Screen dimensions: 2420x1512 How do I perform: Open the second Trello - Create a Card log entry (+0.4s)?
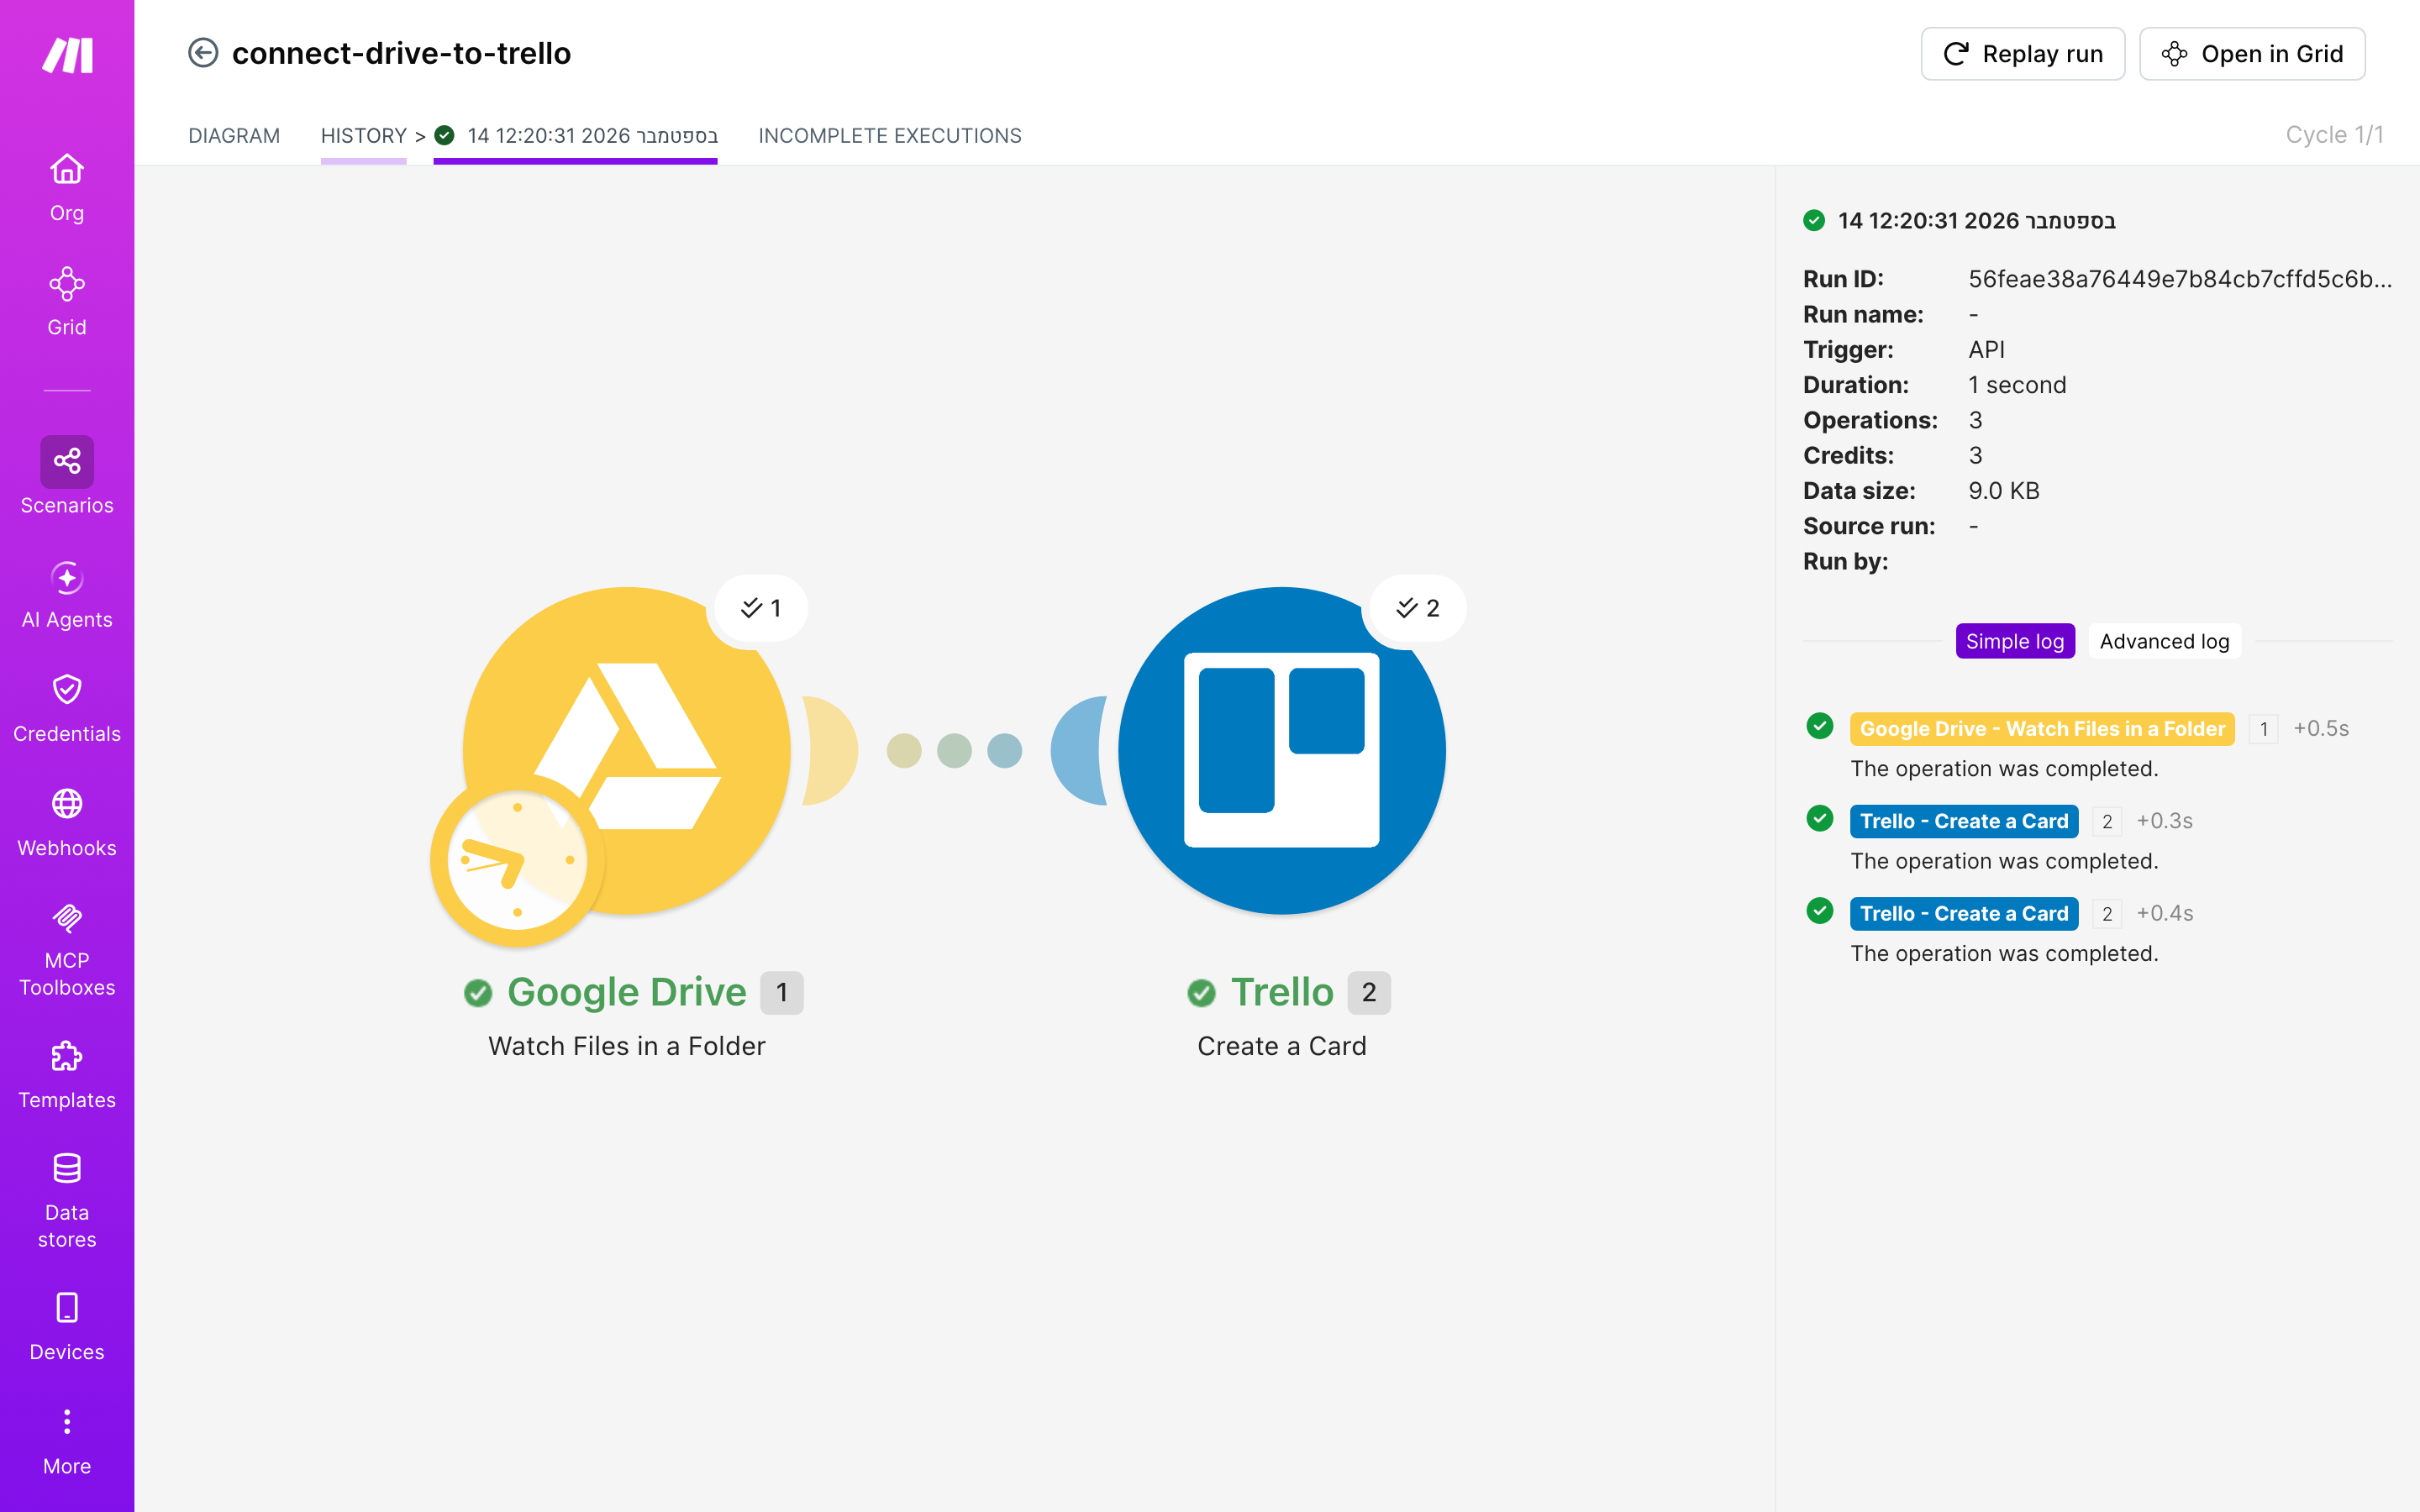(x=1964, y=914)
